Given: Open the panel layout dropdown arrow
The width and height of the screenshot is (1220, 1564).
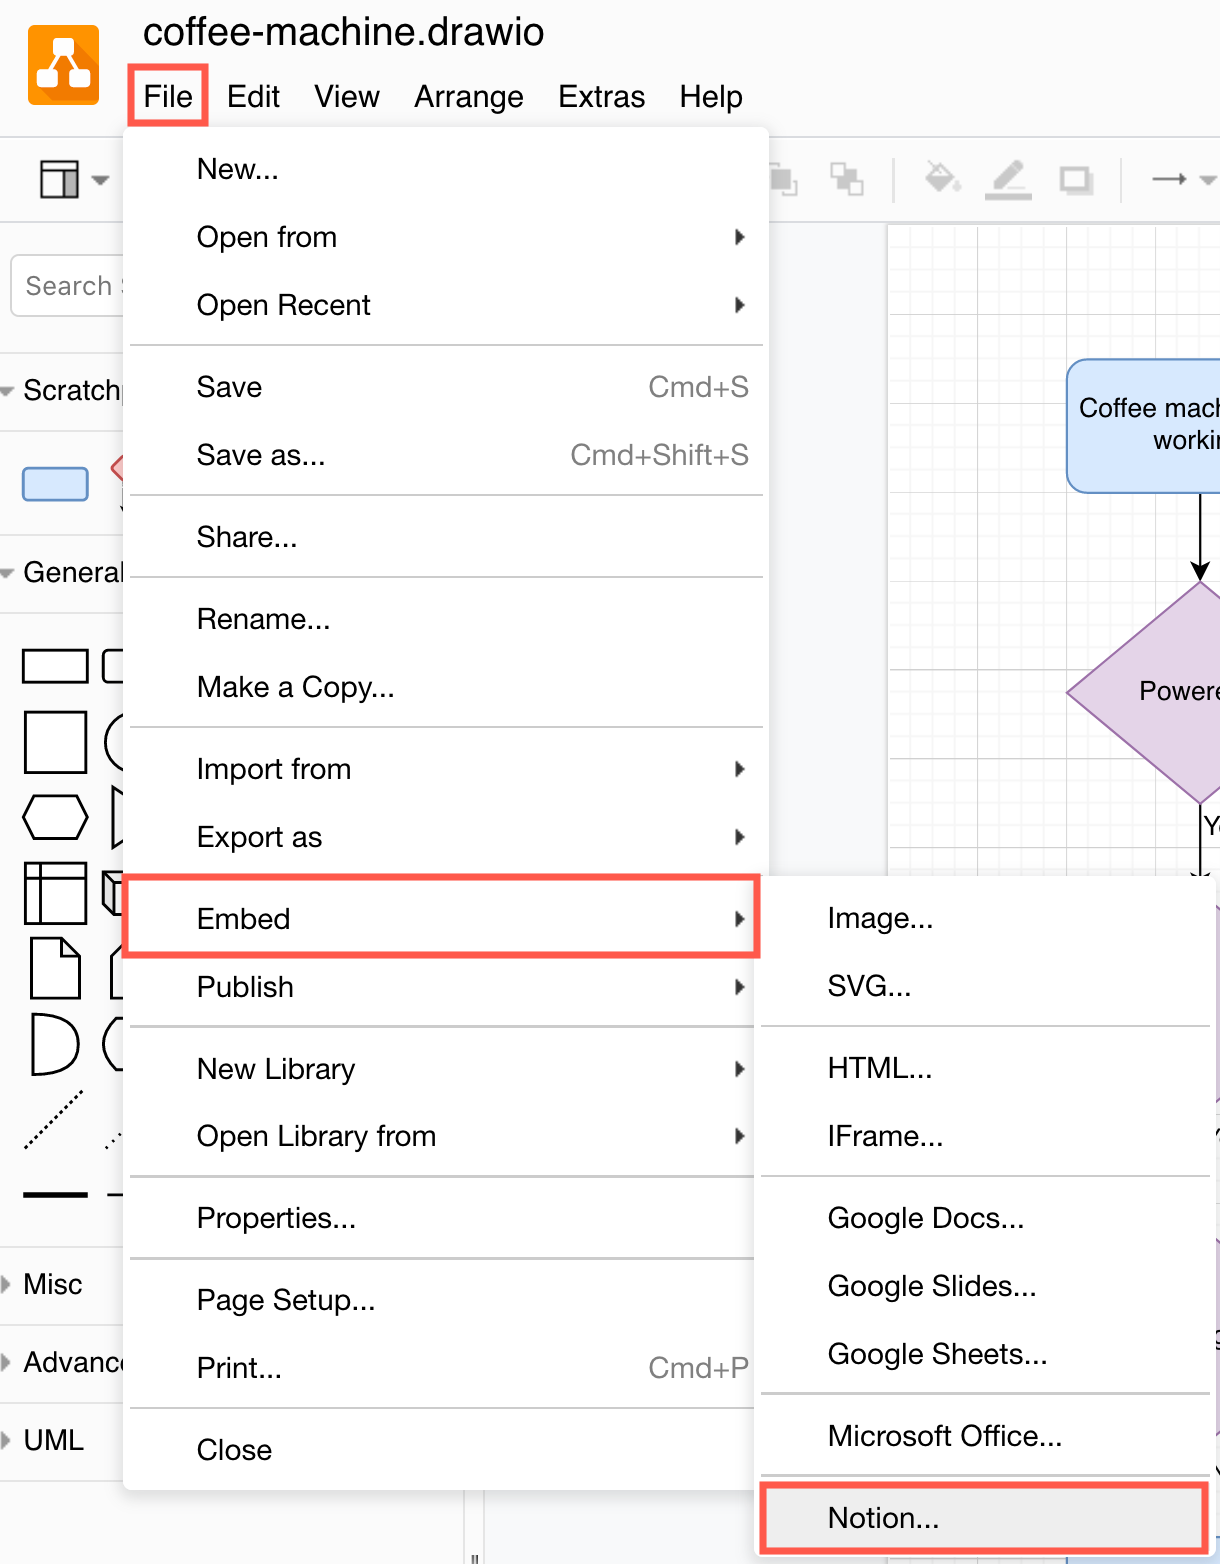Looking at the screenshot, I should [x=100, y=180].
